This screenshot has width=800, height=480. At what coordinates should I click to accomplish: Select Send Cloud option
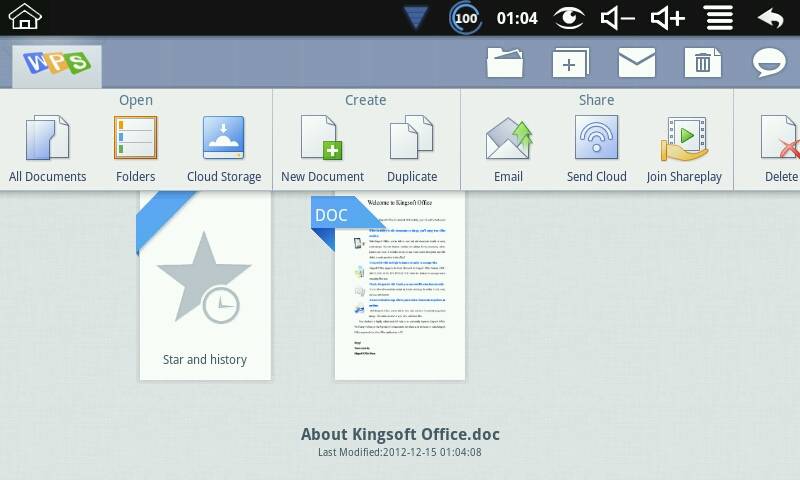596,149
